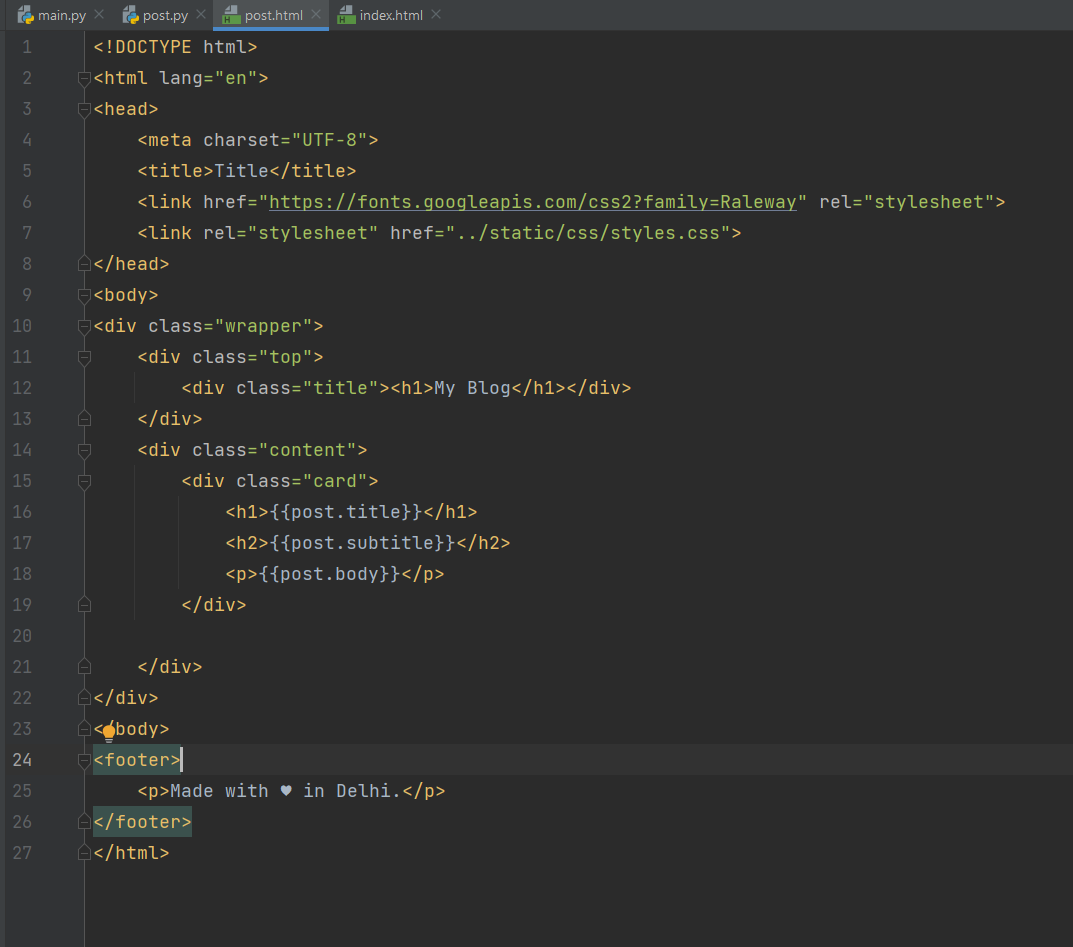Click line number 1 in the gutter

[x=27, y=47]
